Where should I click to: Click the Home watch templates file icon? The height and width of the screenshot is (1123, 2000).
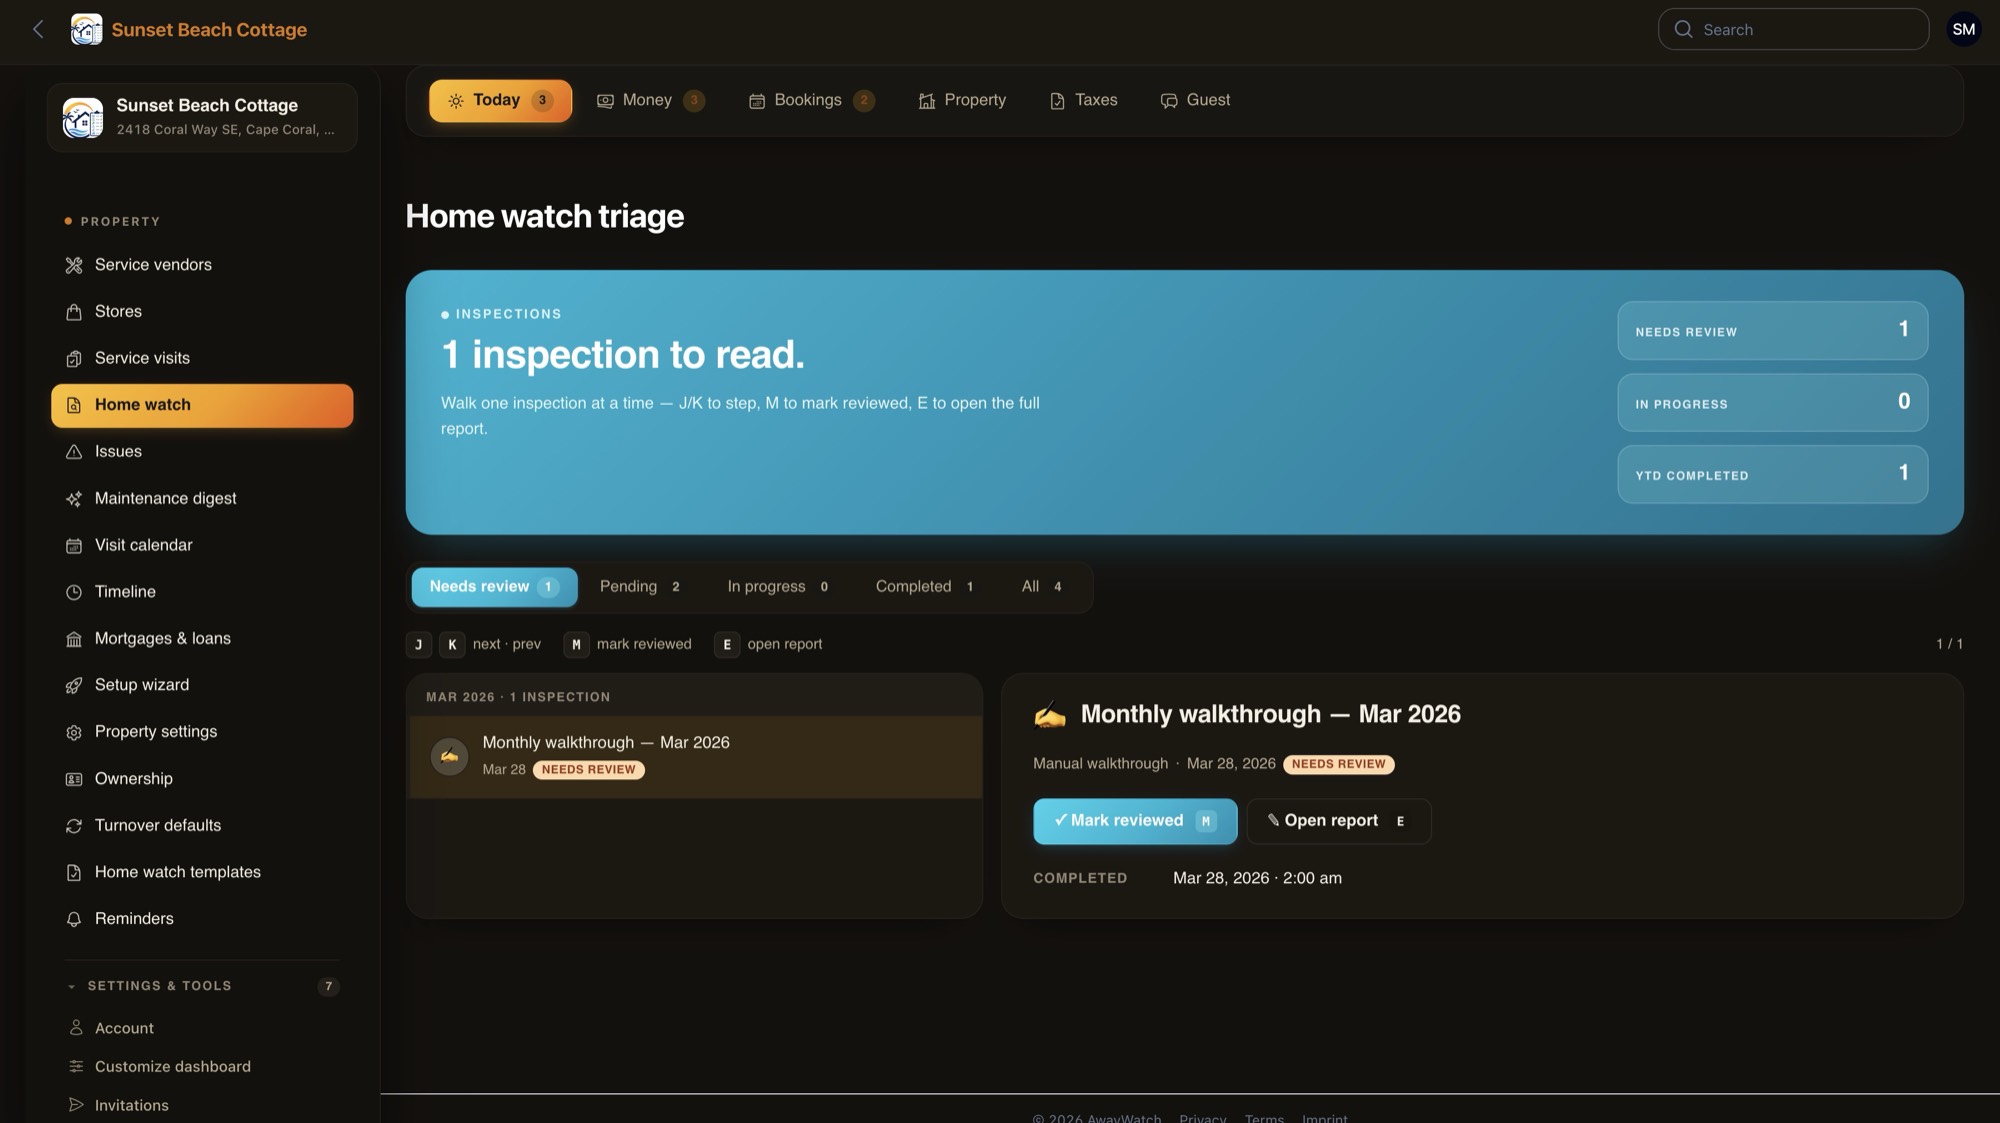tap(74, 872)
